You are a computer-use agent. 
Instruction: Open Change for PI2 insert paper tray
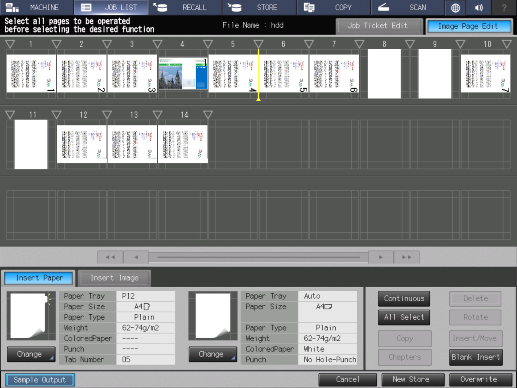31,354
